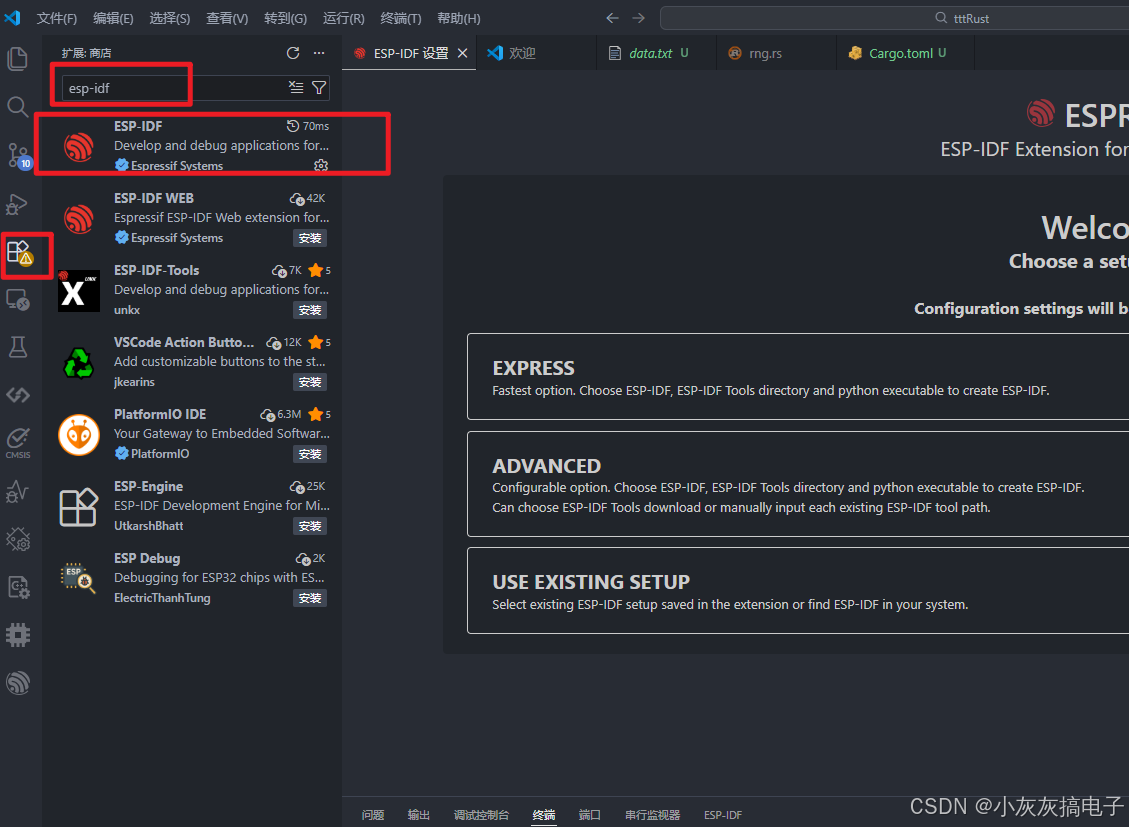Choose USE EXISTING SETUP option

point(798,591)
